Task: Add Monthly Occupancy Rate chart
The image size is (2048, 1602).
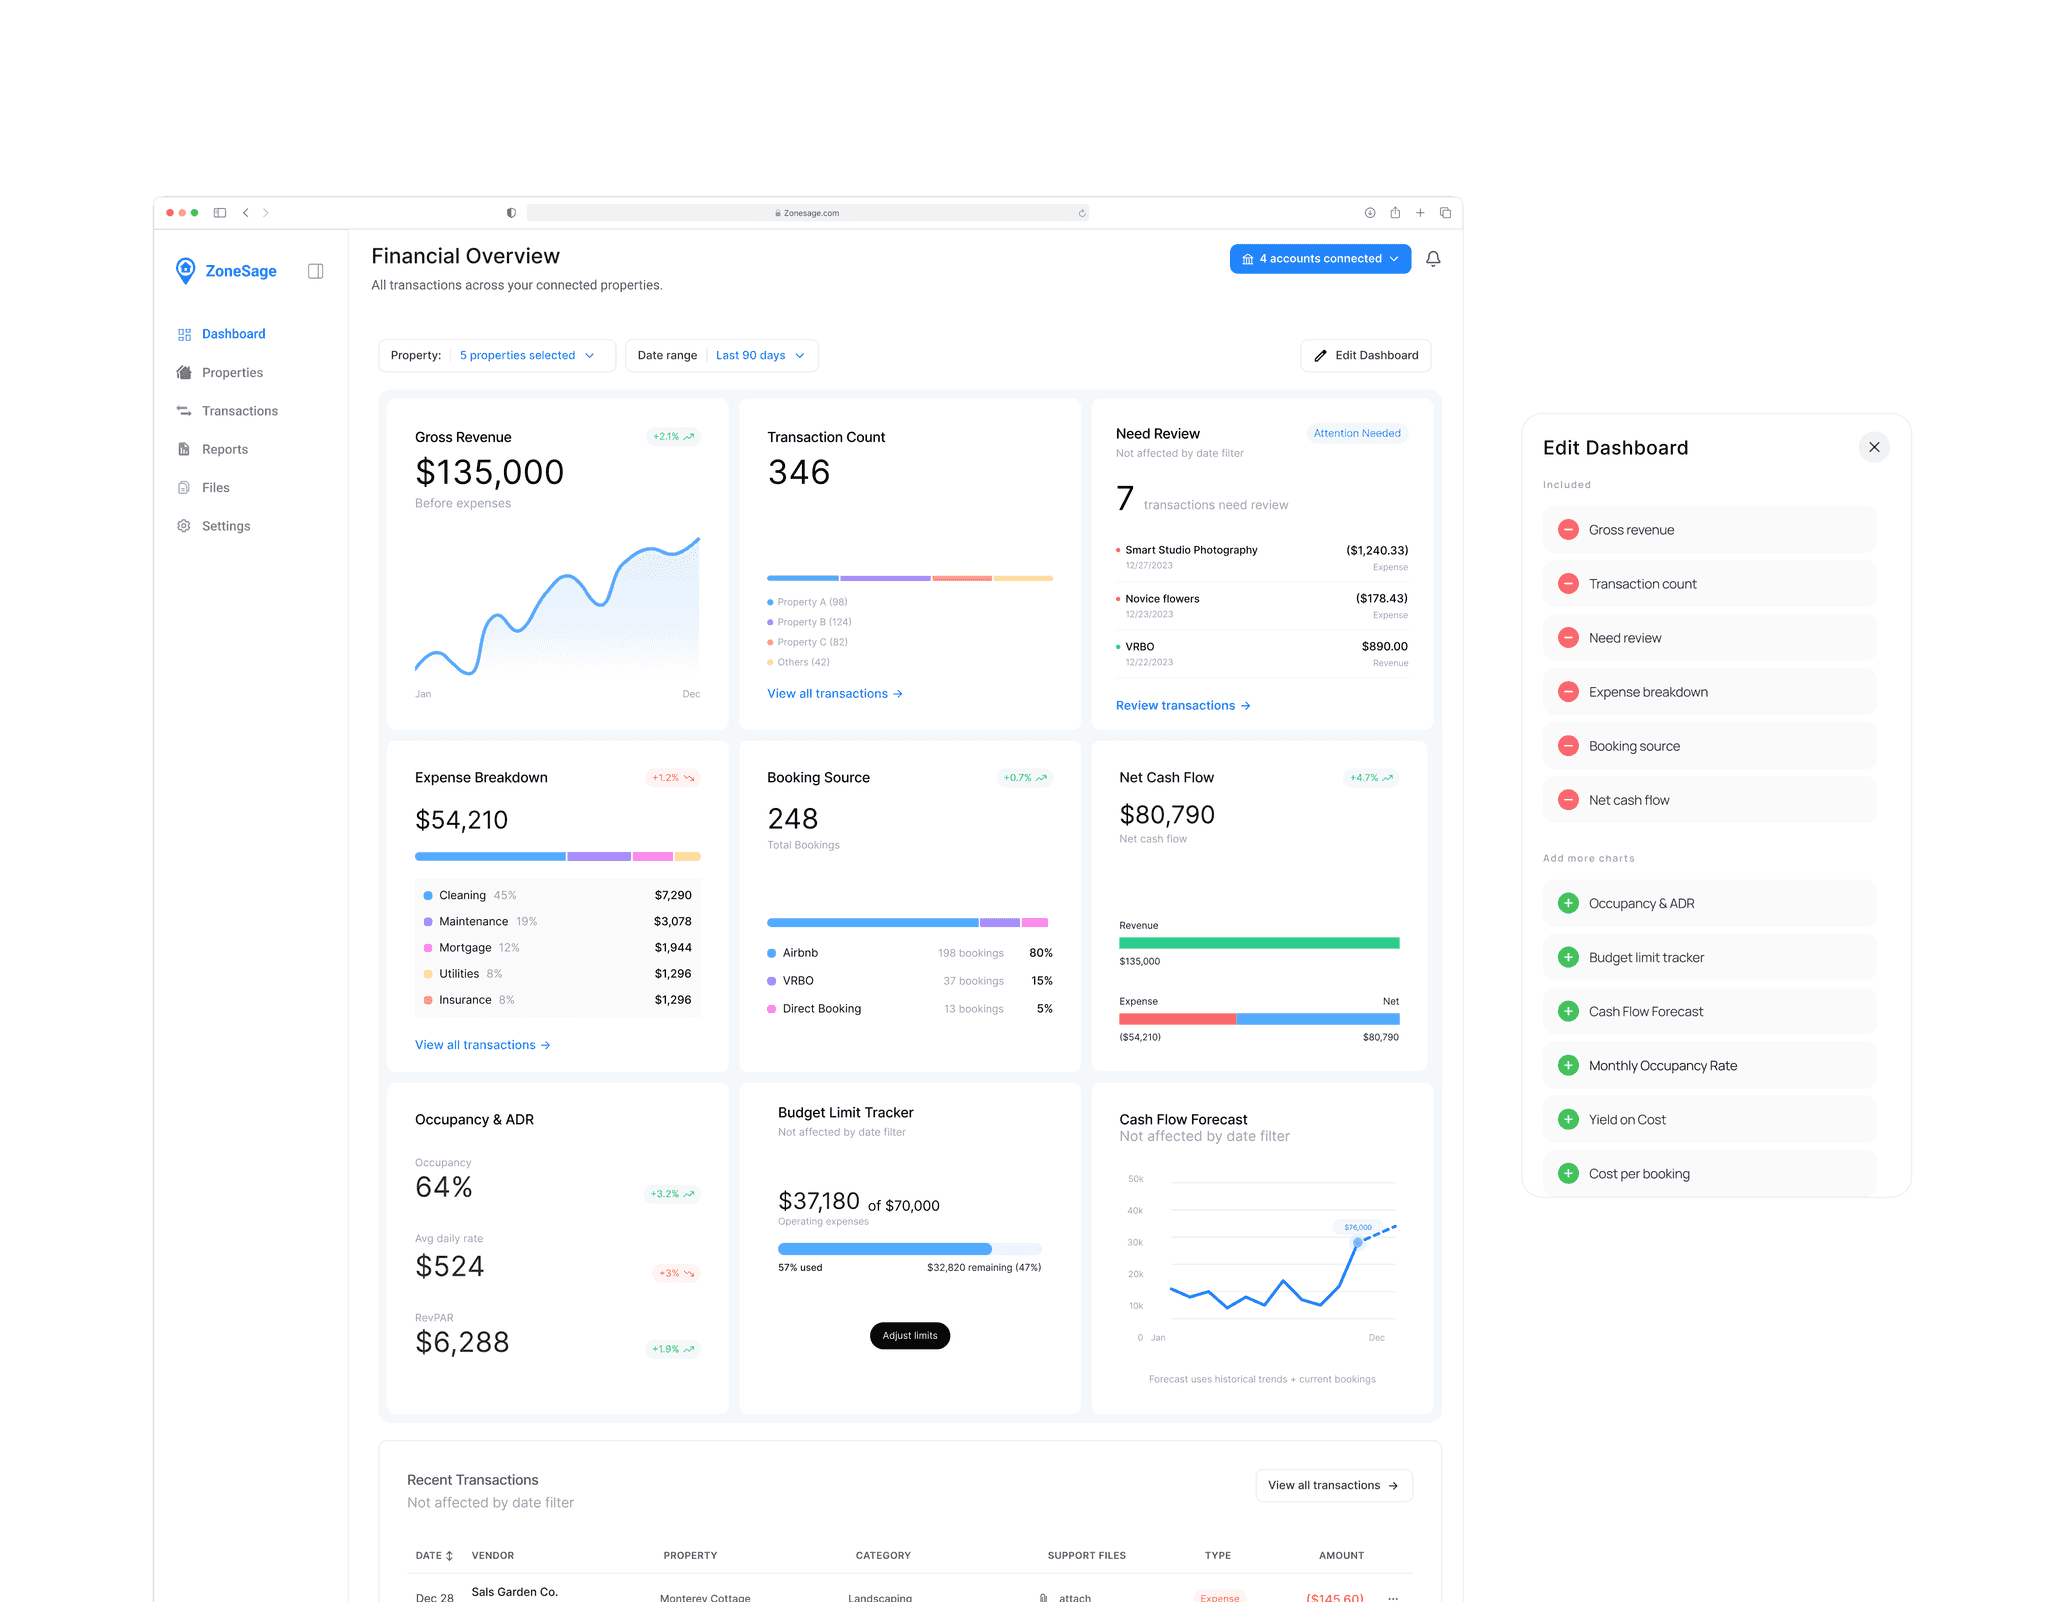Action: (1568, 1065)
